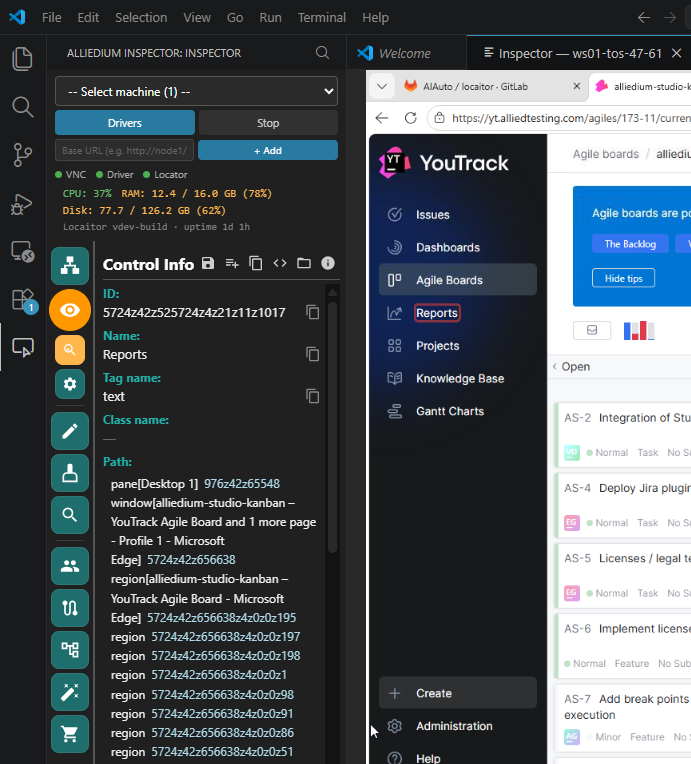Screen dimensions: 691x764
Task: Click the Hide tips button
Action: pyautogui.click(x=623, y=278)
